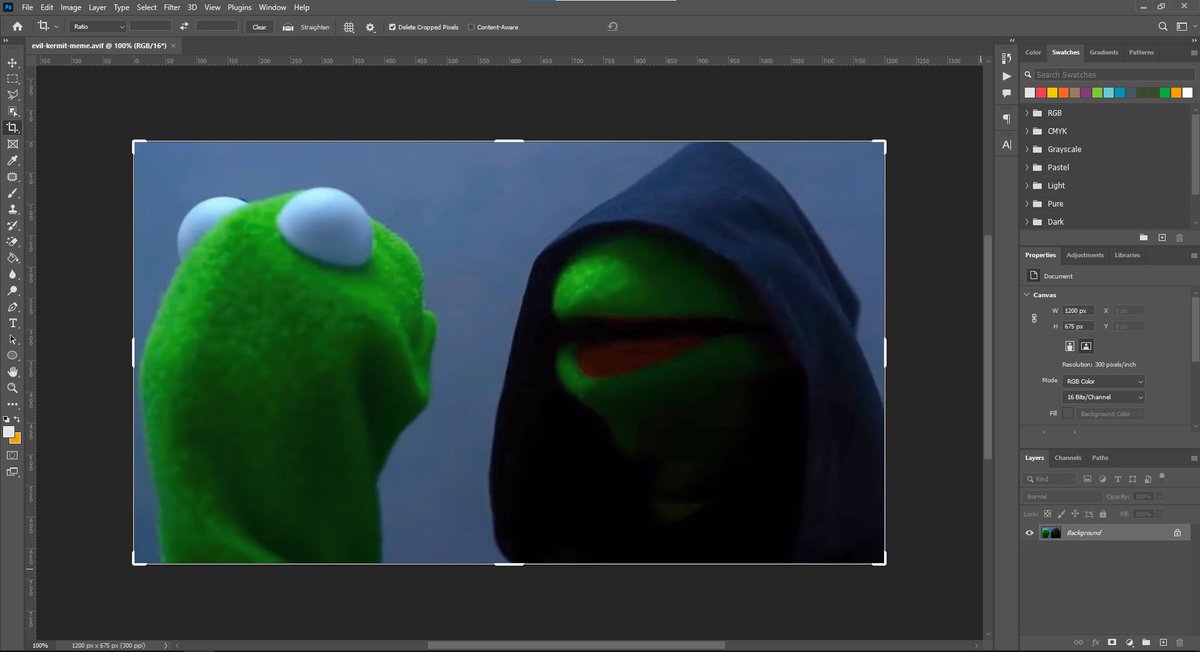This screenshot has height=652, width=1200.
Task: Open the RGB Color mode dropdown
Action: [x=1104, y=381]
